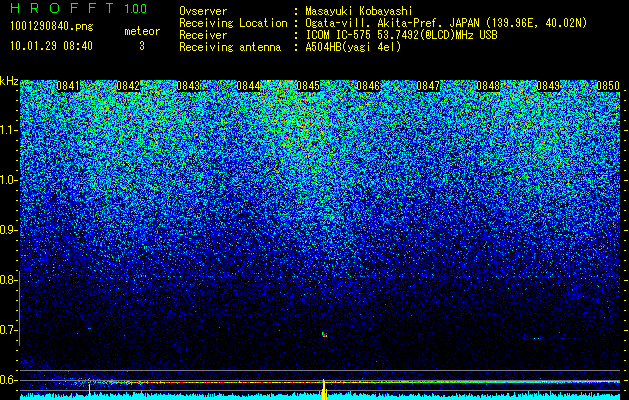Viewport: 629px width, 400px height.
Task: Click the 1.0 kHz axis label
Action: click(8, 180)
